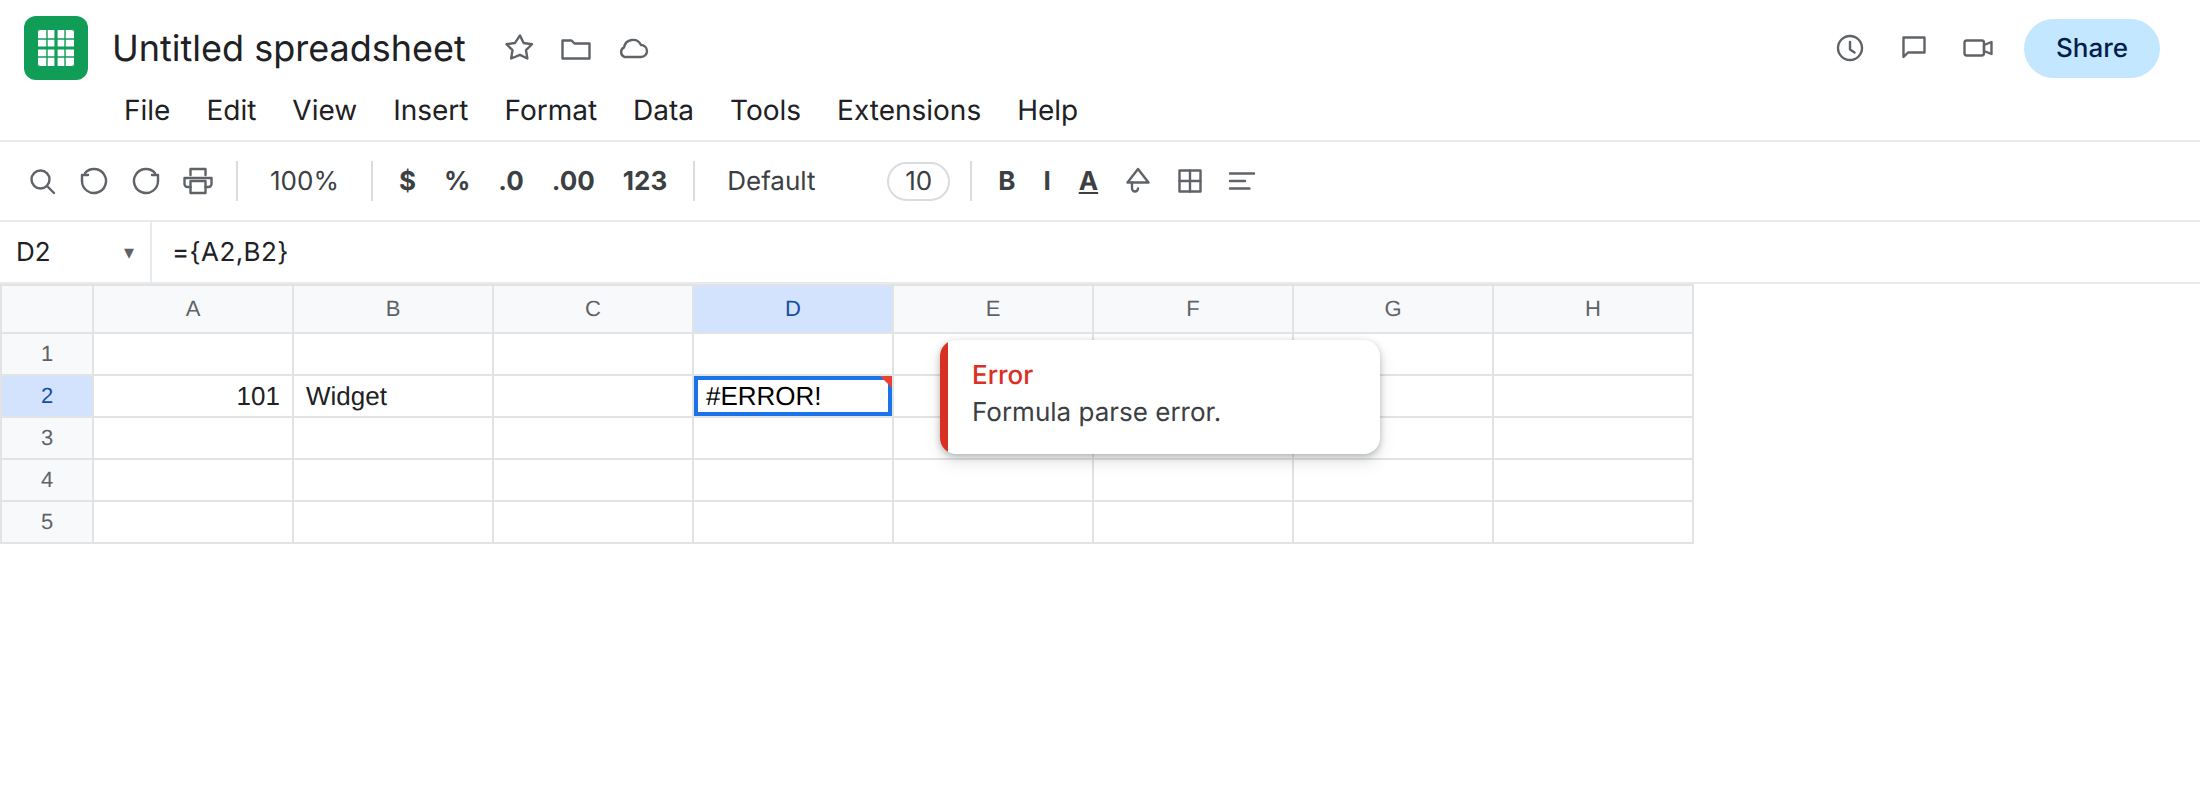Click the font size 10 field
This screenshot has height=800, width=2200.
pos(918,181)
